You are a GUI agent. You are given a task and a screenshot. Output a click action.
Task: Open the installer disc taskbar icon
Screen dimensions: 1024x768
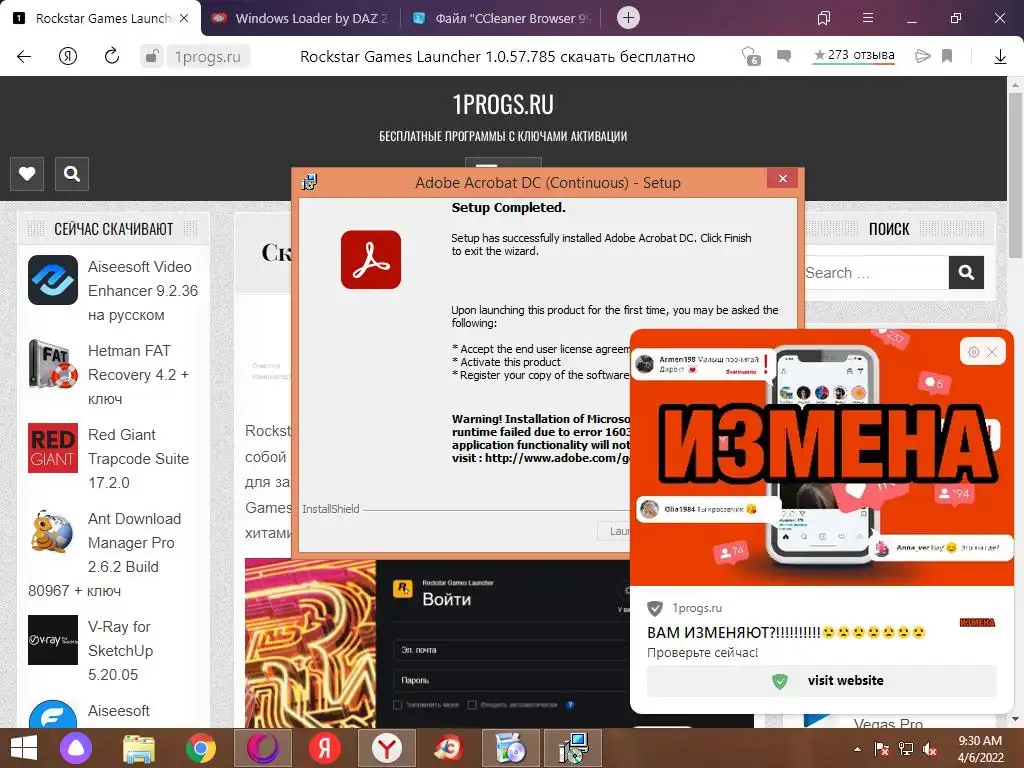point(511,748)
